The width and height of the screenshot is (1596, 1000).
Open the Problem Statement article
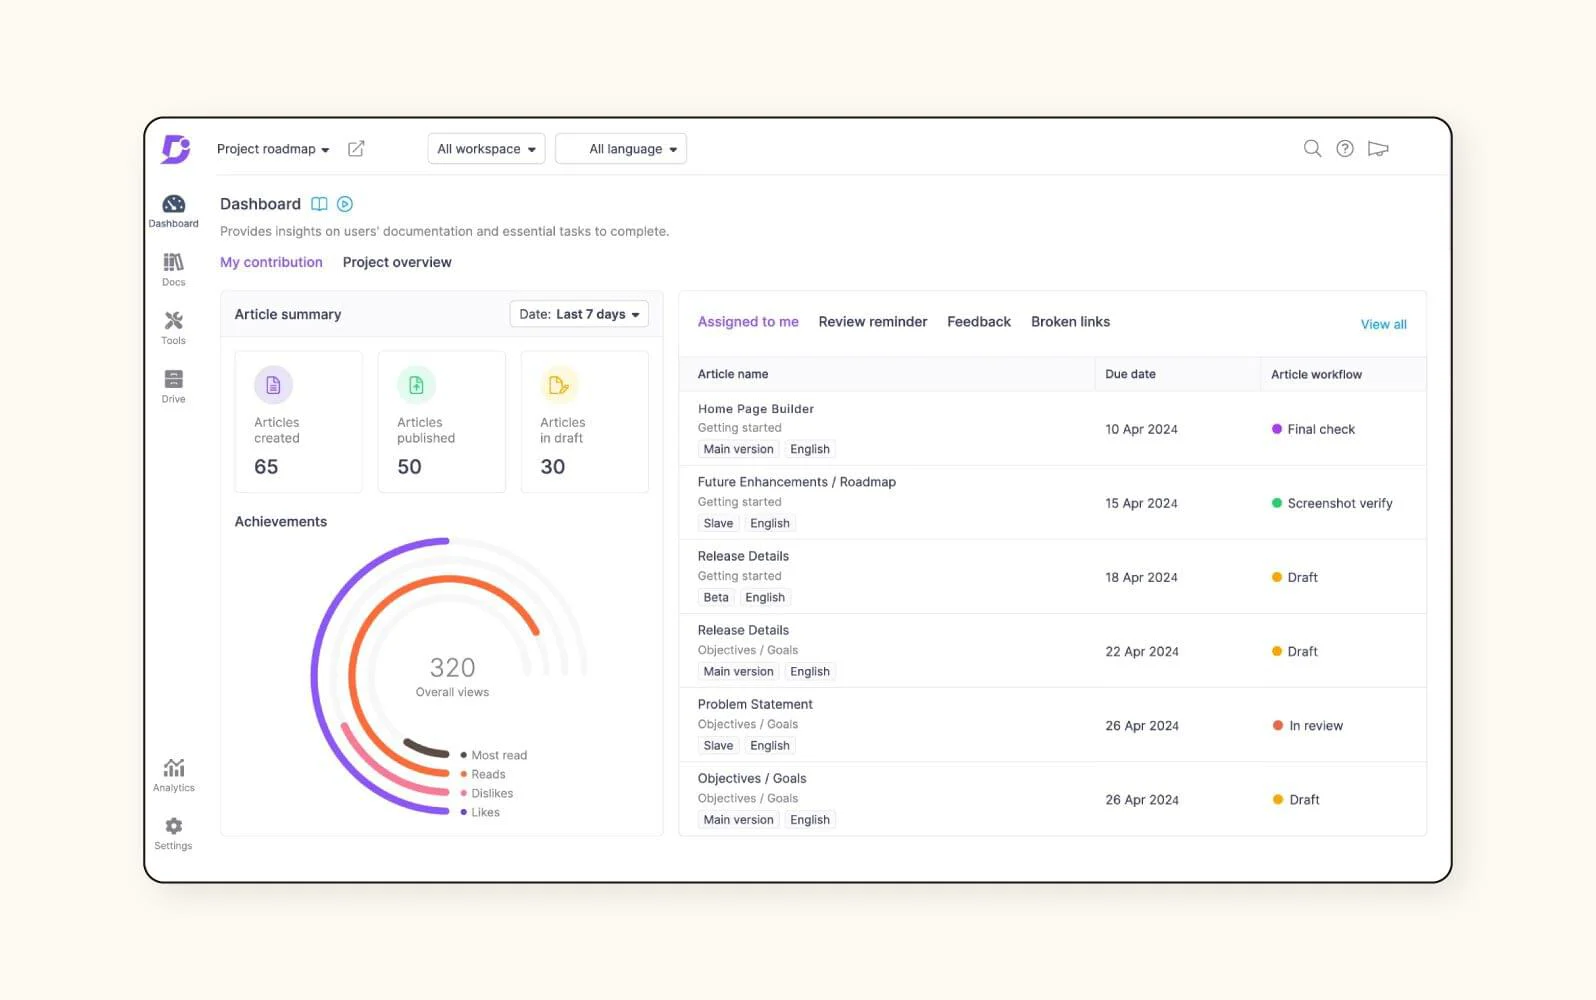click(755, 704)
